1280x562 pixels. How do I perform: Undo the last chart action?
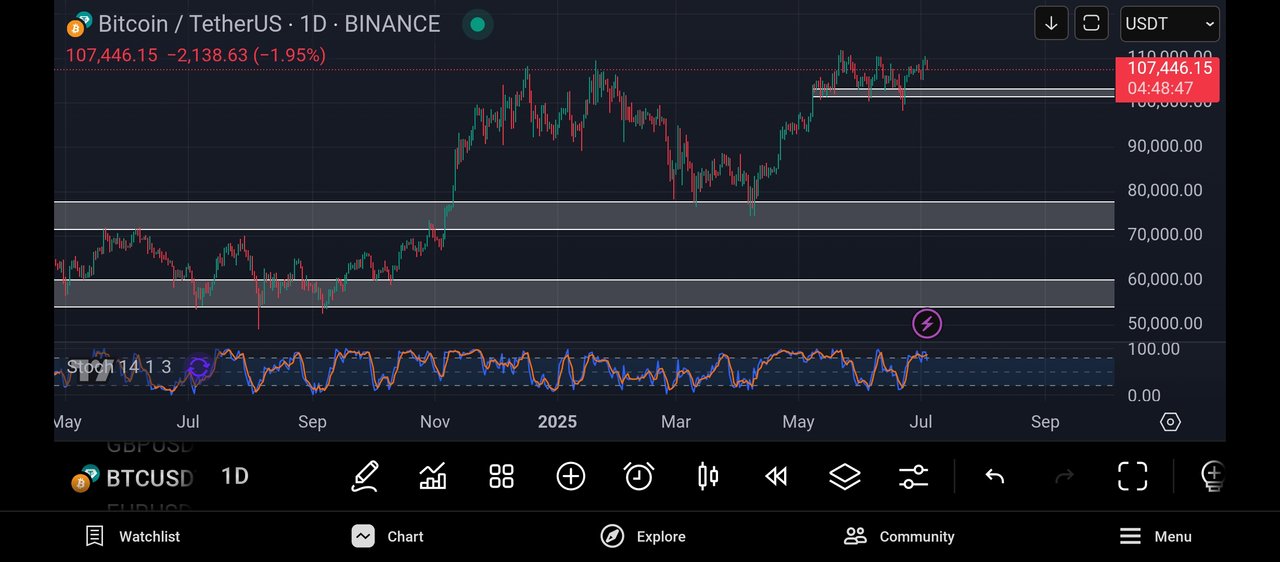994,477
